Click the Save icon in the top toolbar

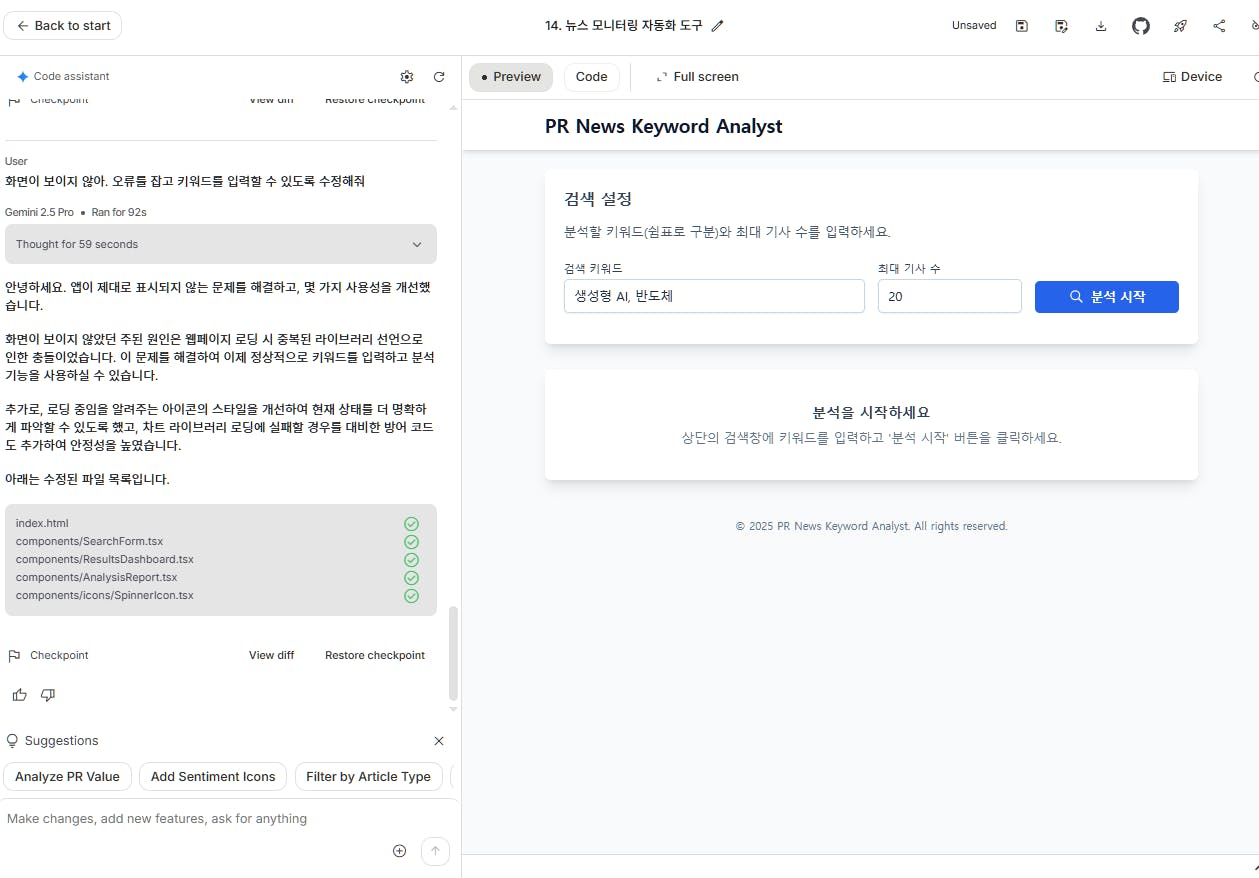(1021, 25)
